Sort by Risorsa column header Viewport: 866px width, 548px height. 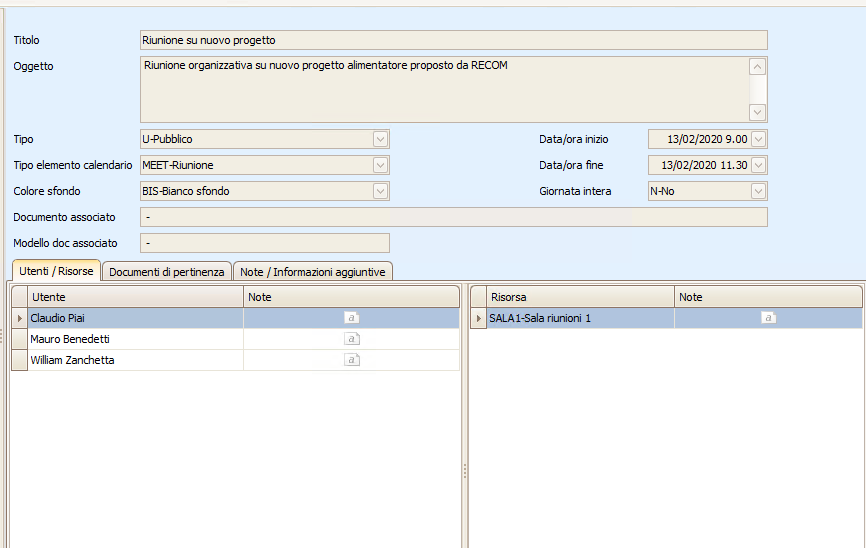click(x=580, y=297)
